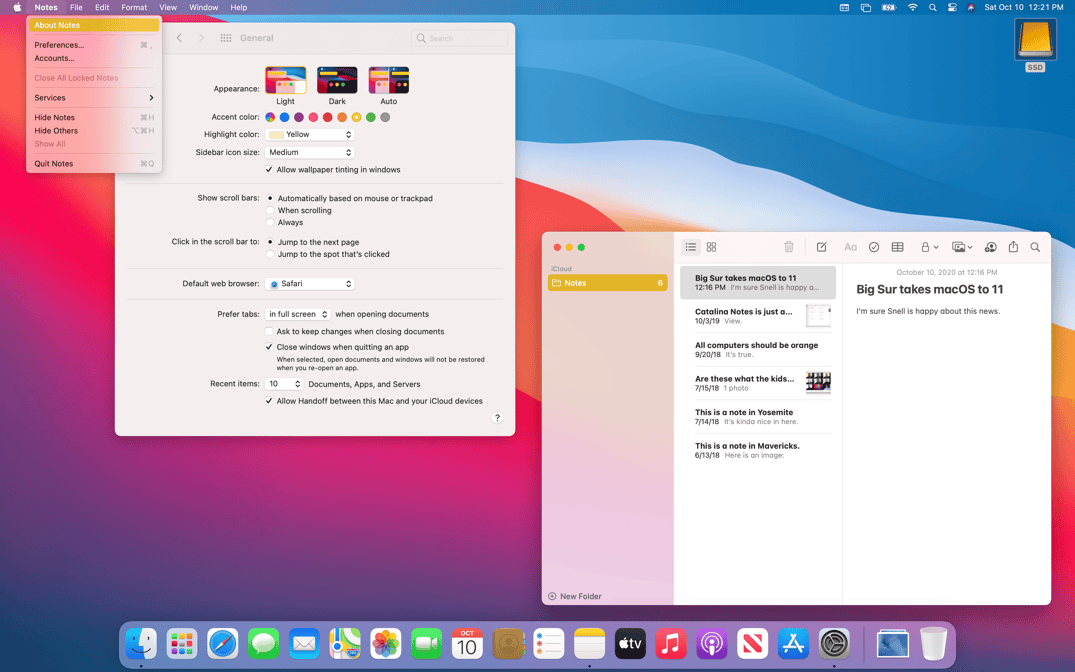The image size is (1075, 672).
Task: Select Always show scroll bars
Action: coord(270,222)
